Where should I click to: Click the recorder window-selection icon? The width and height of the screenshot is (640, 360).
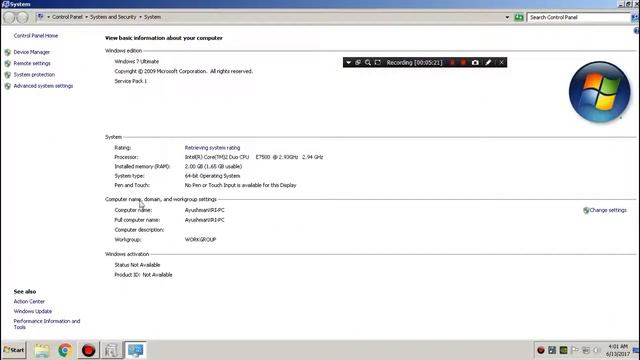(358, 62)
